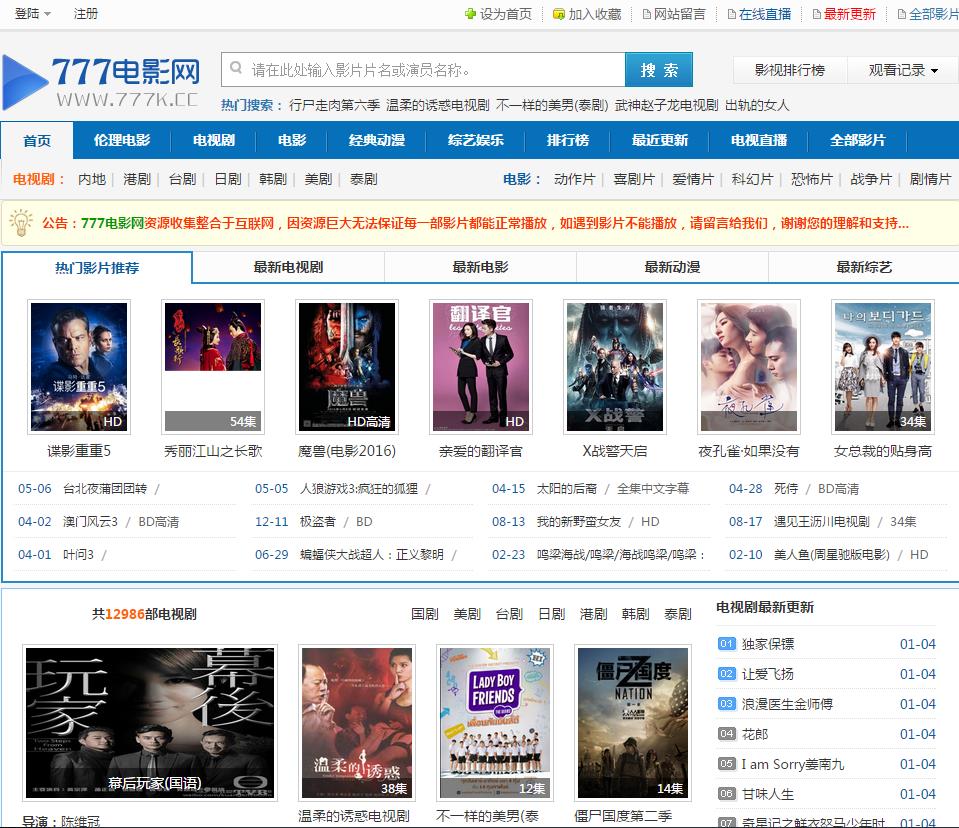Open the 全部影片 nav item
This screenshot has height=828, width=959.
click(857, 140)
